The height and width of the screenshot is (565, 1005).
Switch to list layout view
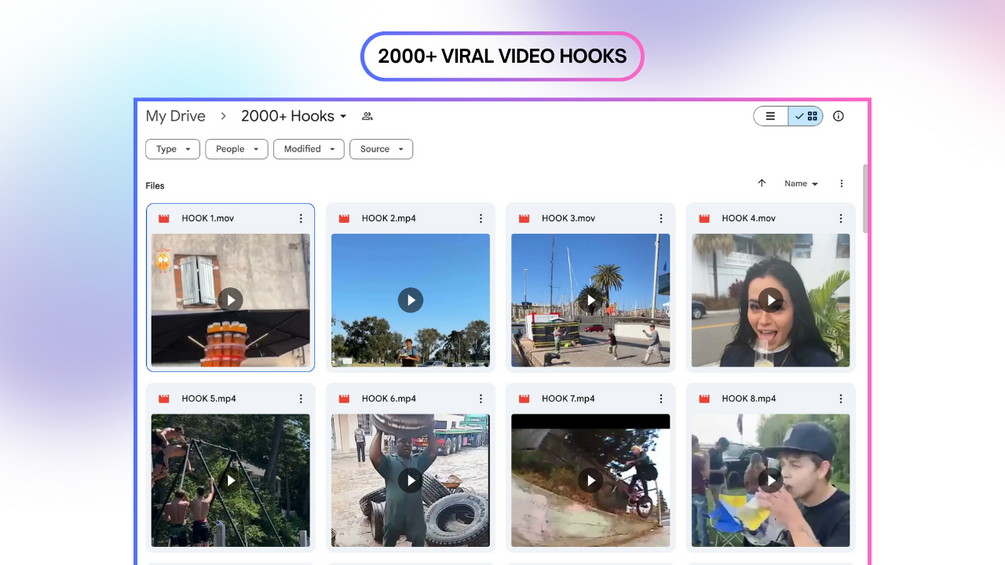point(770,116)
